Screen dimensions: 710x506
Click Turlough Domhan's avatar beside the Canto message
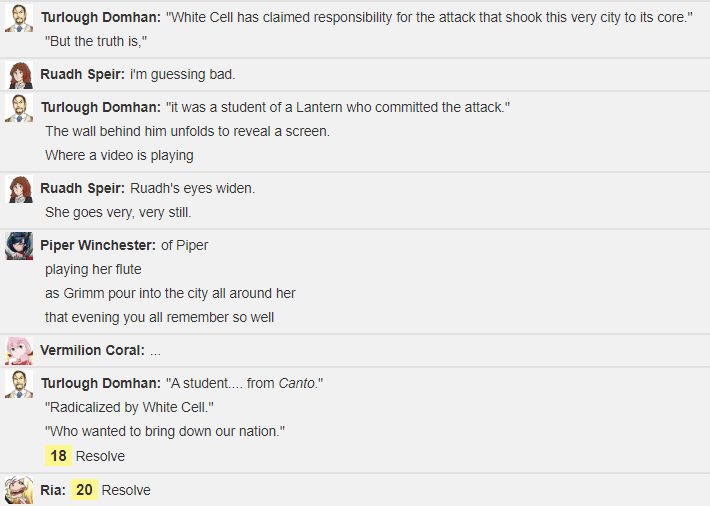[x=19, y=384]
